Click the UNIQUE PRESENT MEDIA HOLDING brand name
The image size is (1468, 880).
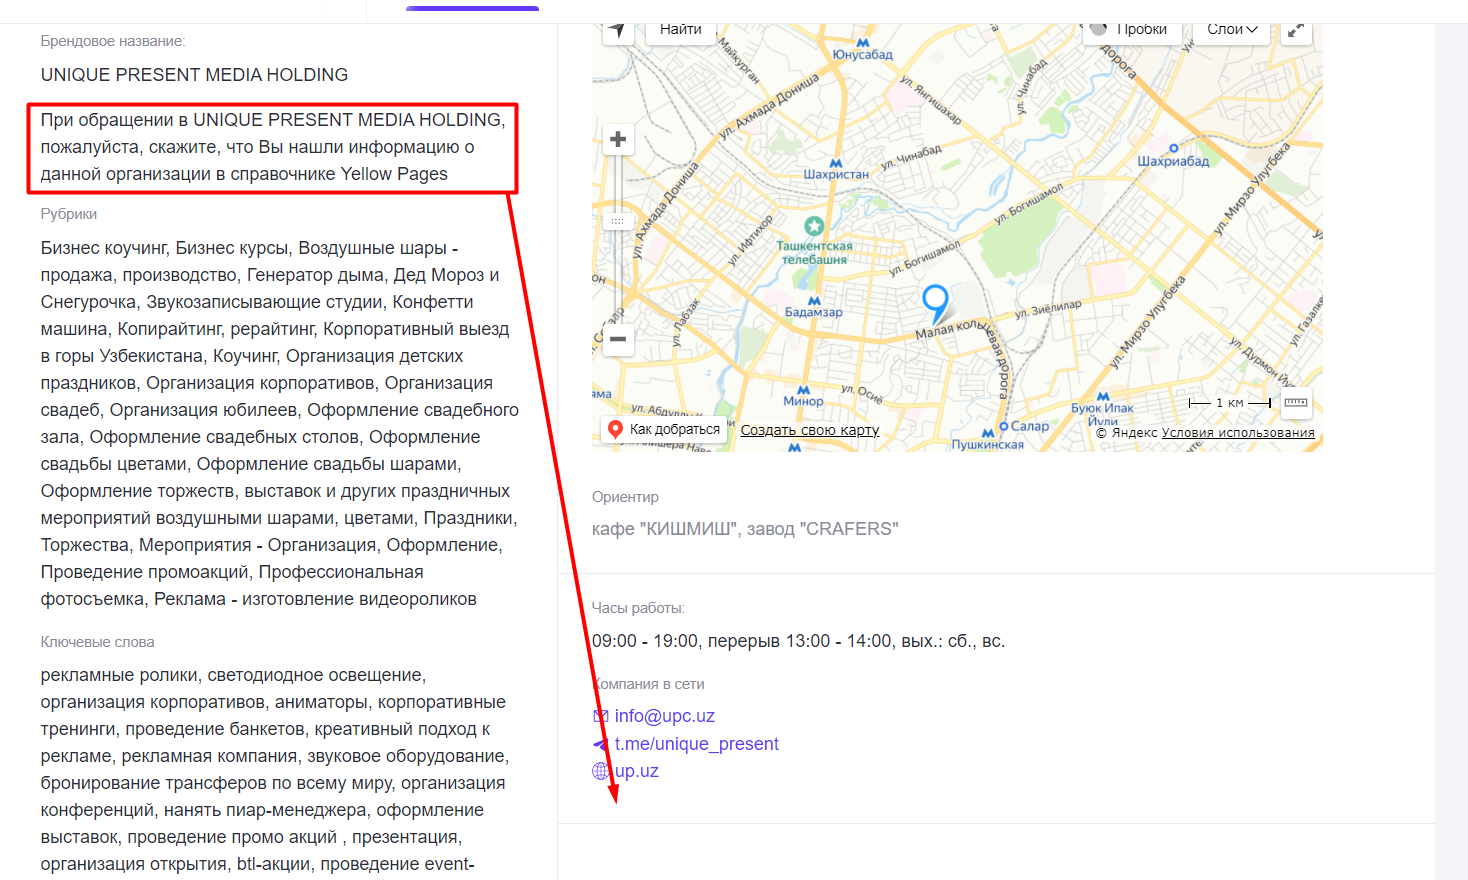click(x=194, y=75)
